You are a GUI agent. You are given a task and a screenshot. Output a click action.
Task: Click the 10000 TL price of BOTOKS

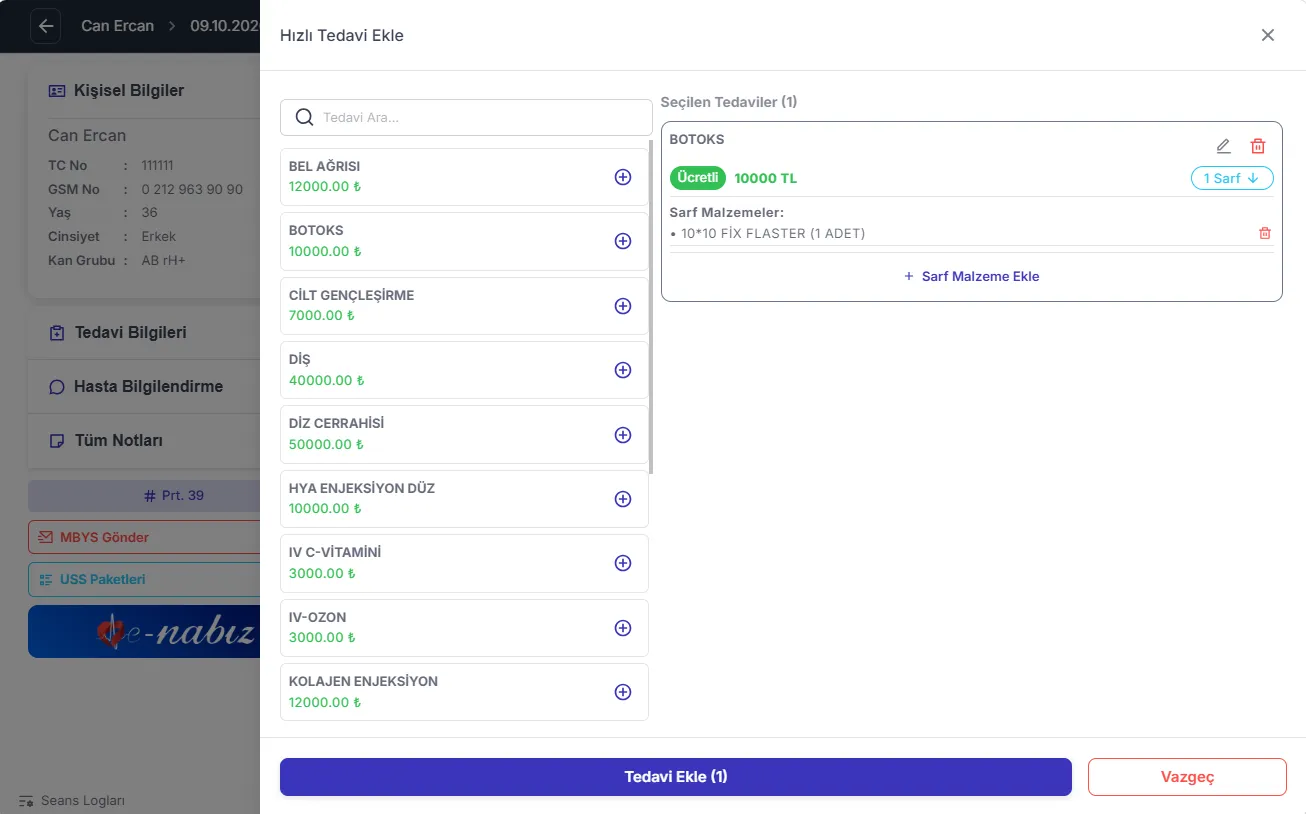coord(766,179)
